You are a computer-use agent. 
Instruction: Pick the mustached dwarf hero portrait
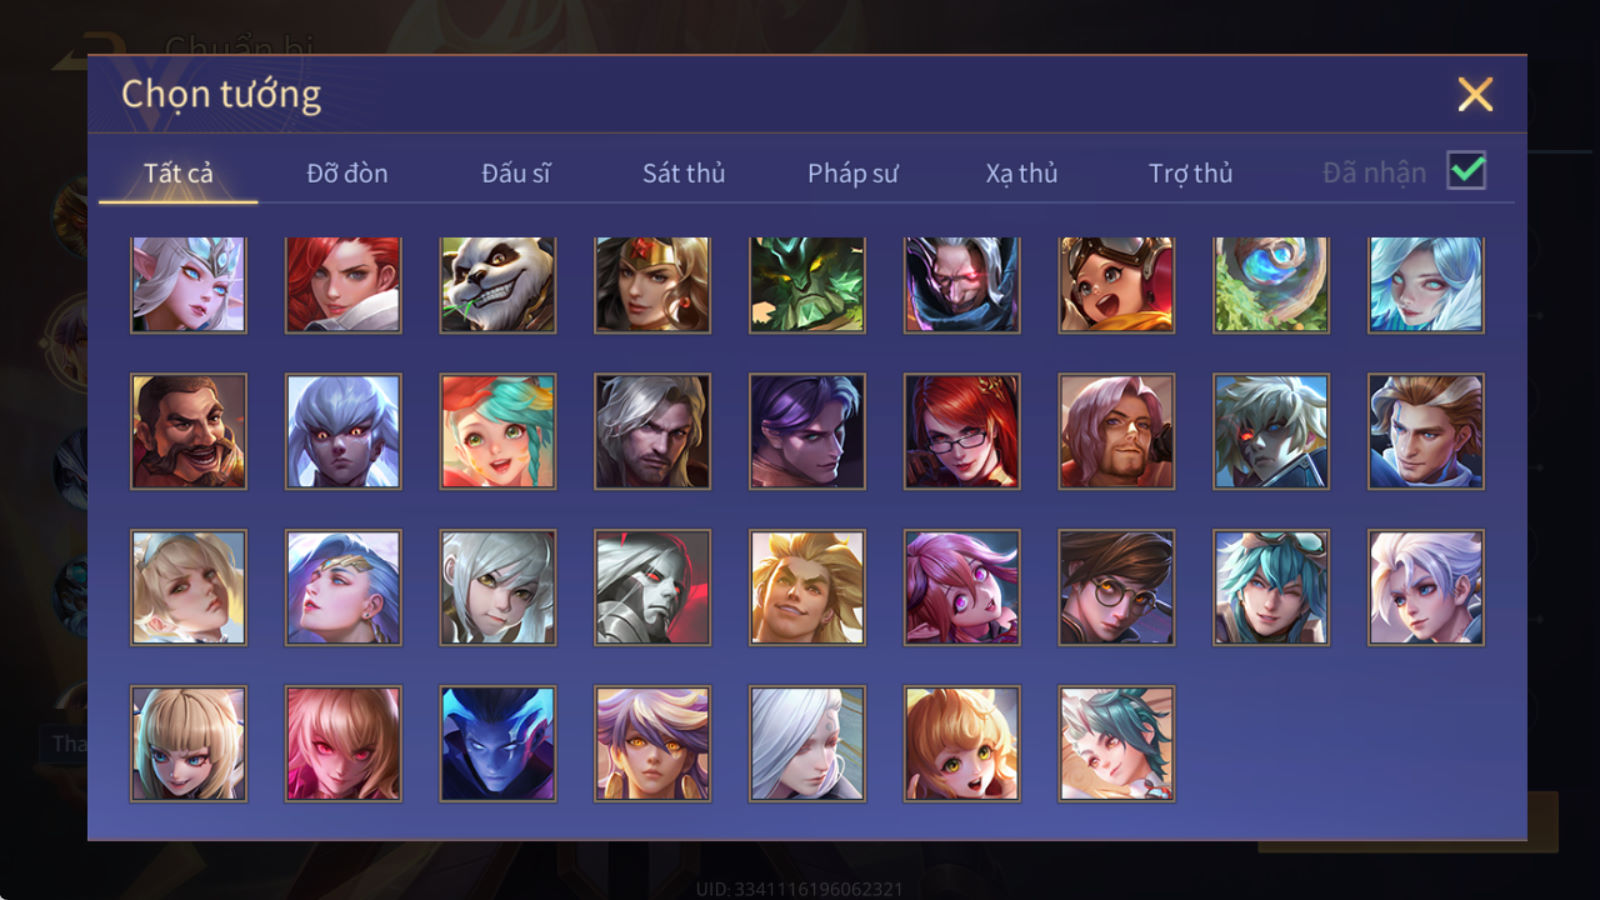(188, 432)
